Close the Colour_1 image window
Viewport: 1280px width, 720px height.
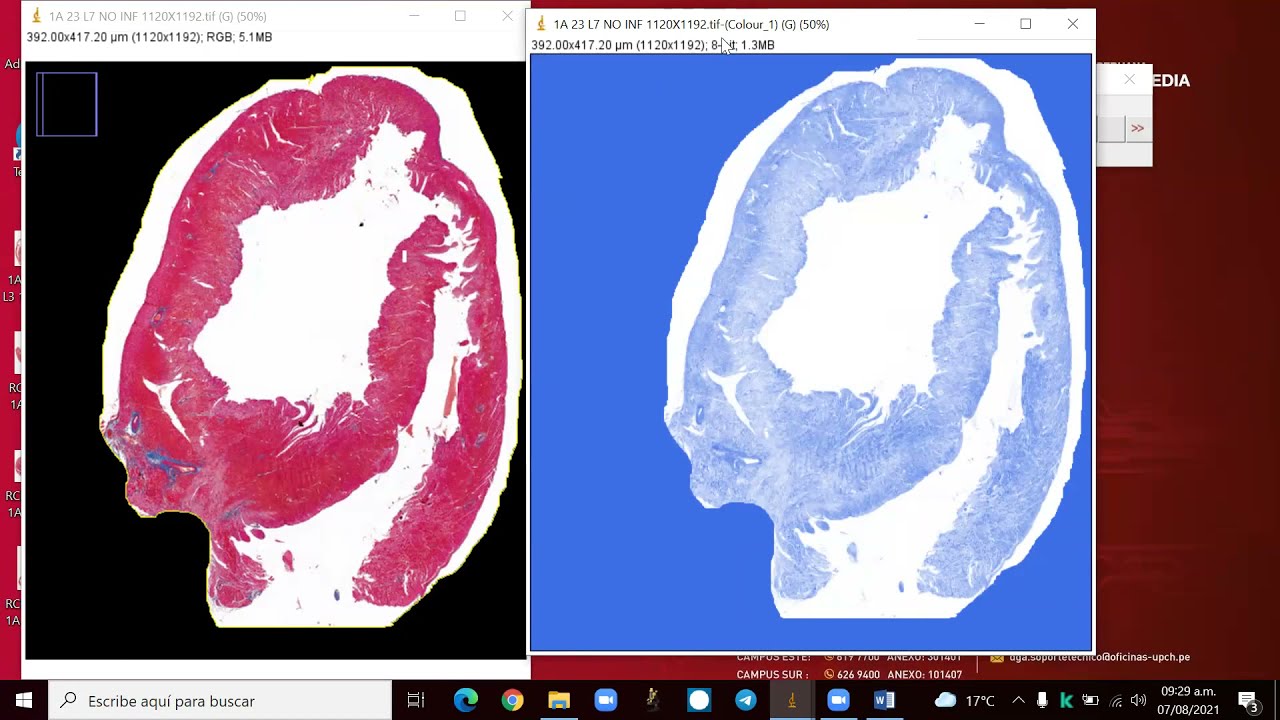click(1072, 24)
